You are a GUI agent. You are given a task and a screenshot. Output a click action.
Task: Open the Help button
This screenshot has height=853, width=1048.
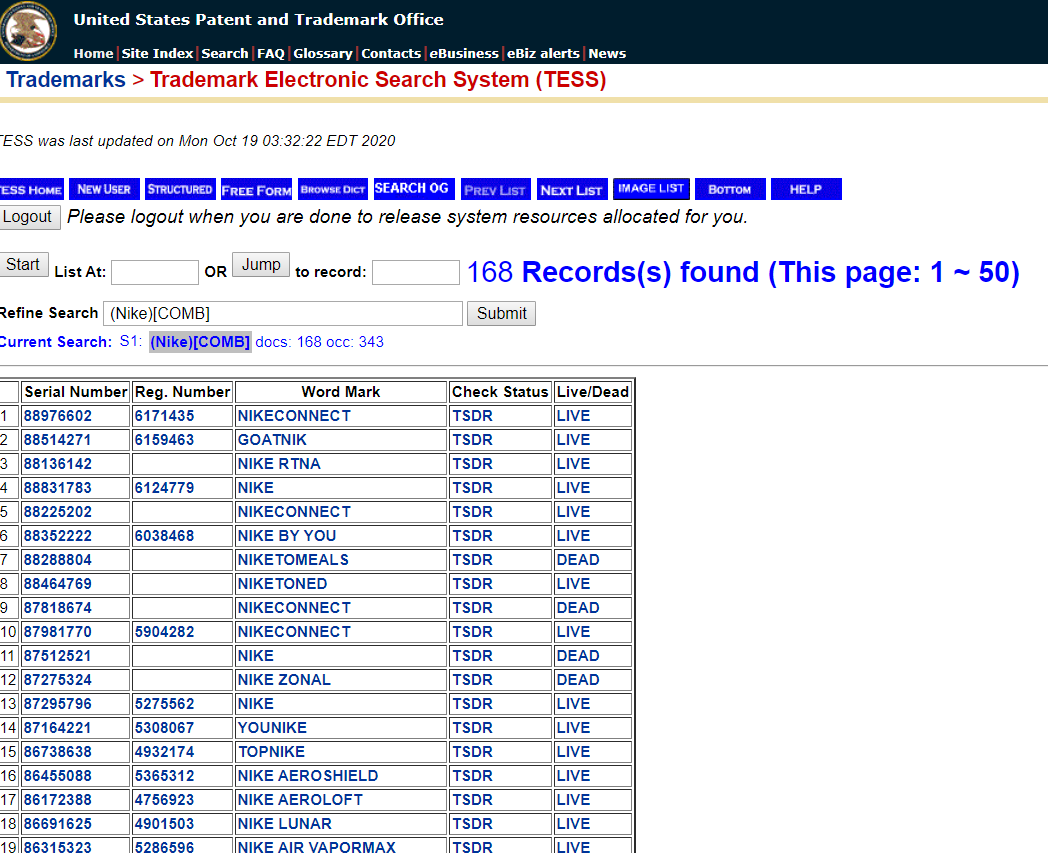pyautogui.click(x=806, y=189)
